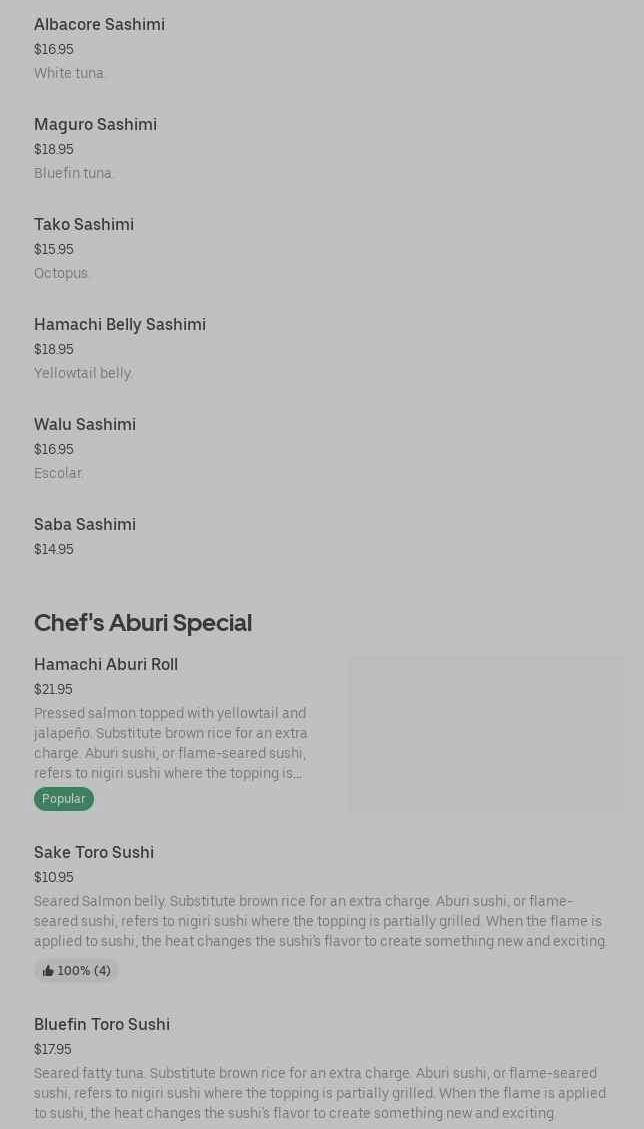Click the thumbs-up icon under Sake Toro Sushi
644x1129 pixels.
coord(48,971)
